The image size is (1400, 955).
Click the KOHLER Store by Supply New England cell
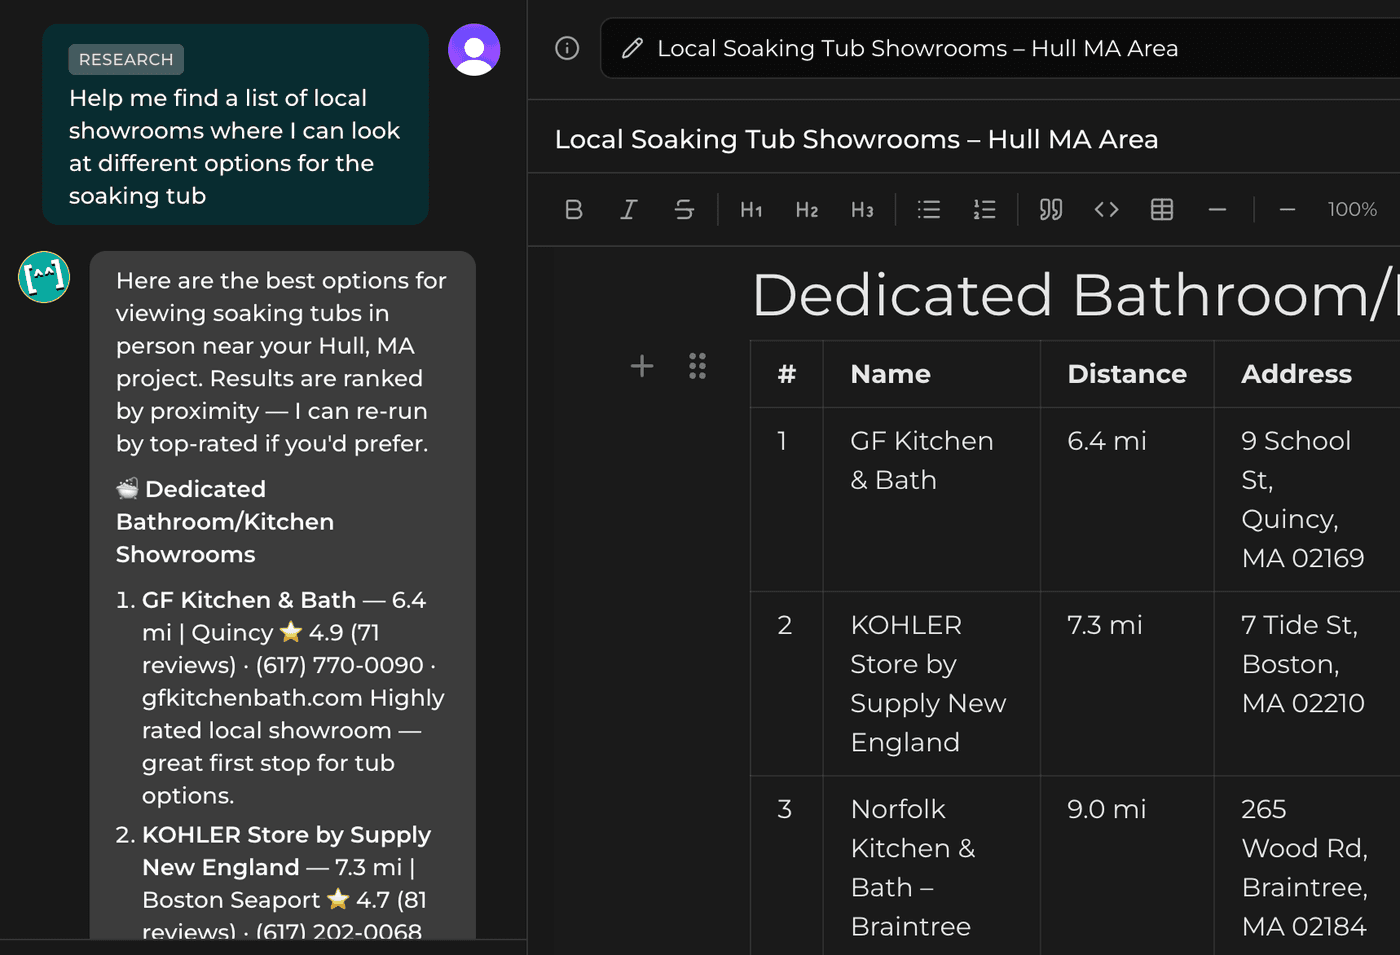coord(932,683)
